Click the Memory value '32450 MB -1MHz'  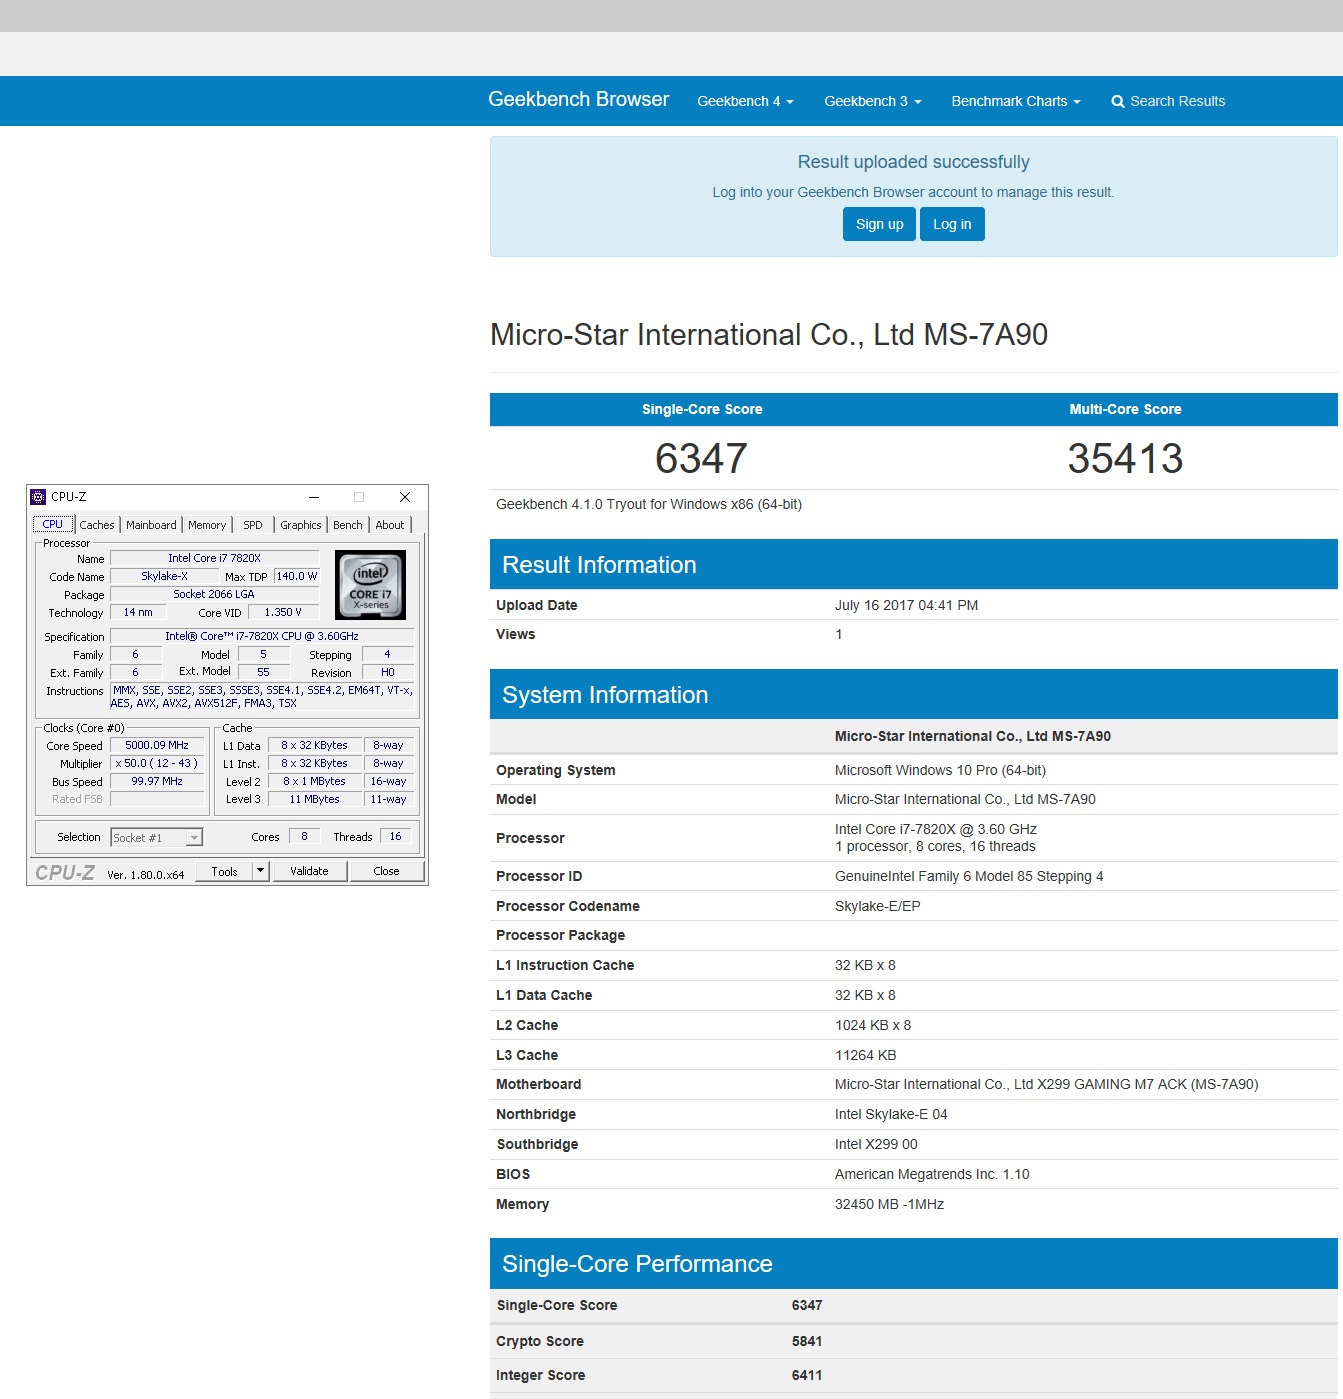(889, 1204)
